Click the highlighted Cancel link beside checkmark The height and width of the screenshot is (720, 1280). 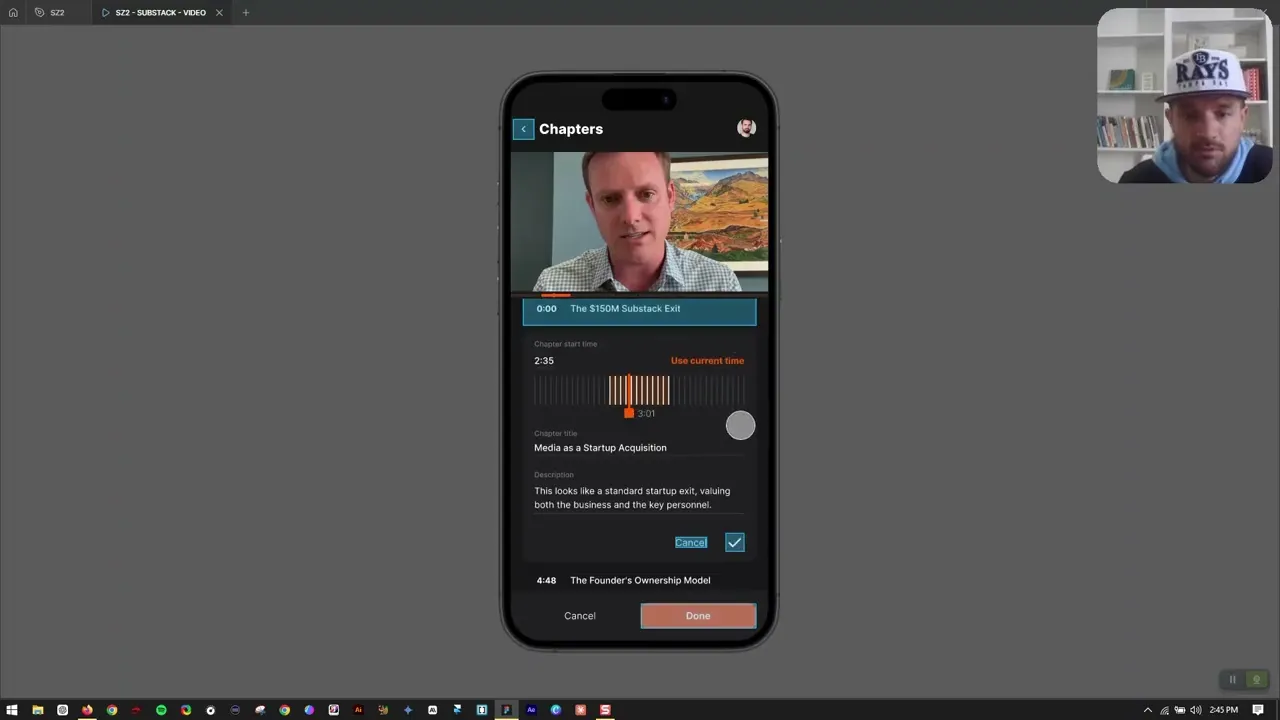click(691, 542)
